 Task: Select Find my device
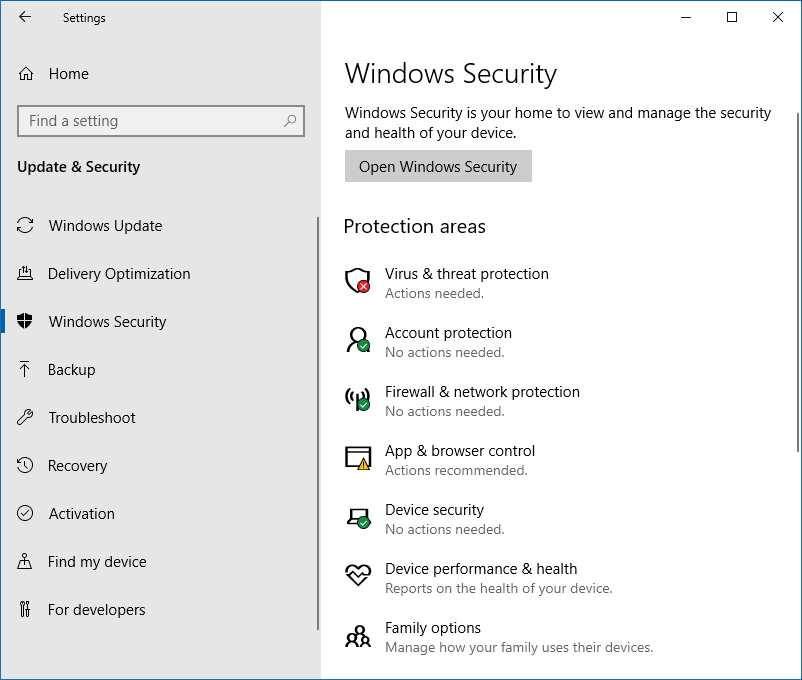[94, 561]
